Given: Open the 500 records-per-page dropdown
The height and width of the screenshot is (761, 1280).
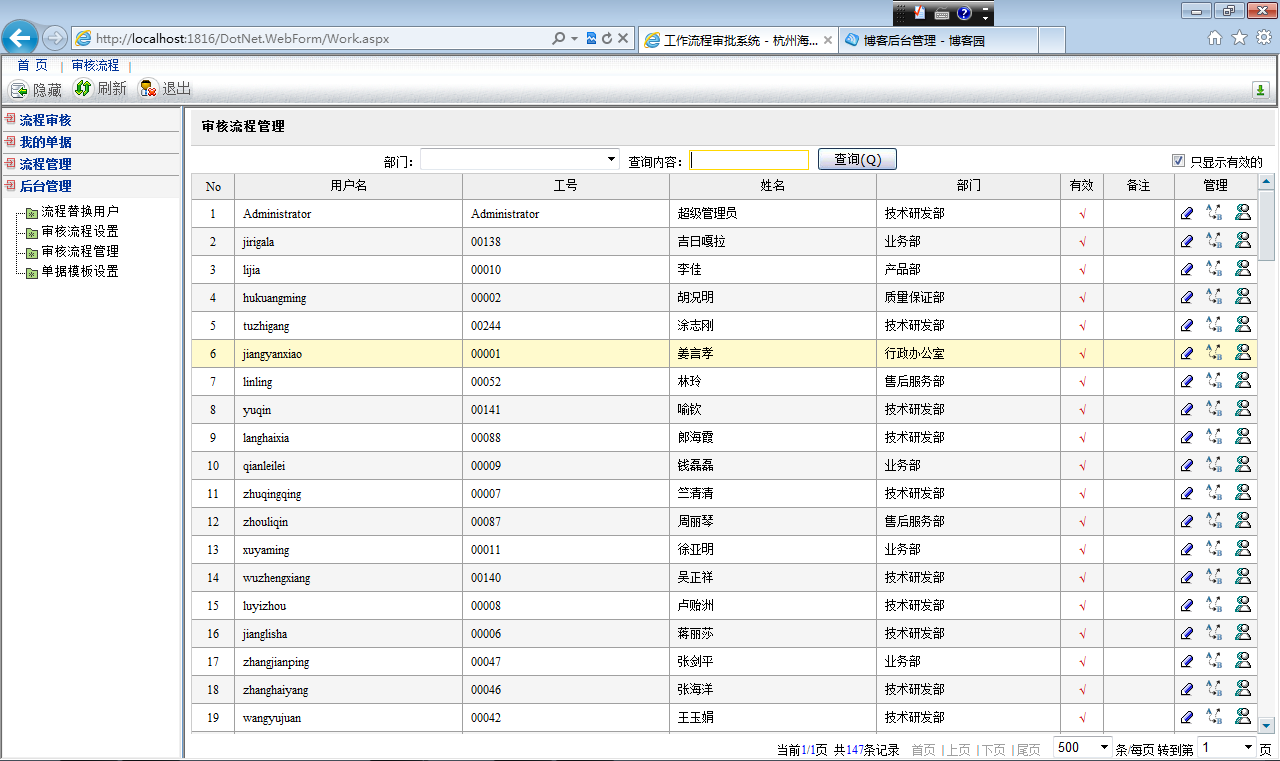Looking at the screenshot, I should [x=1083, y=747].
